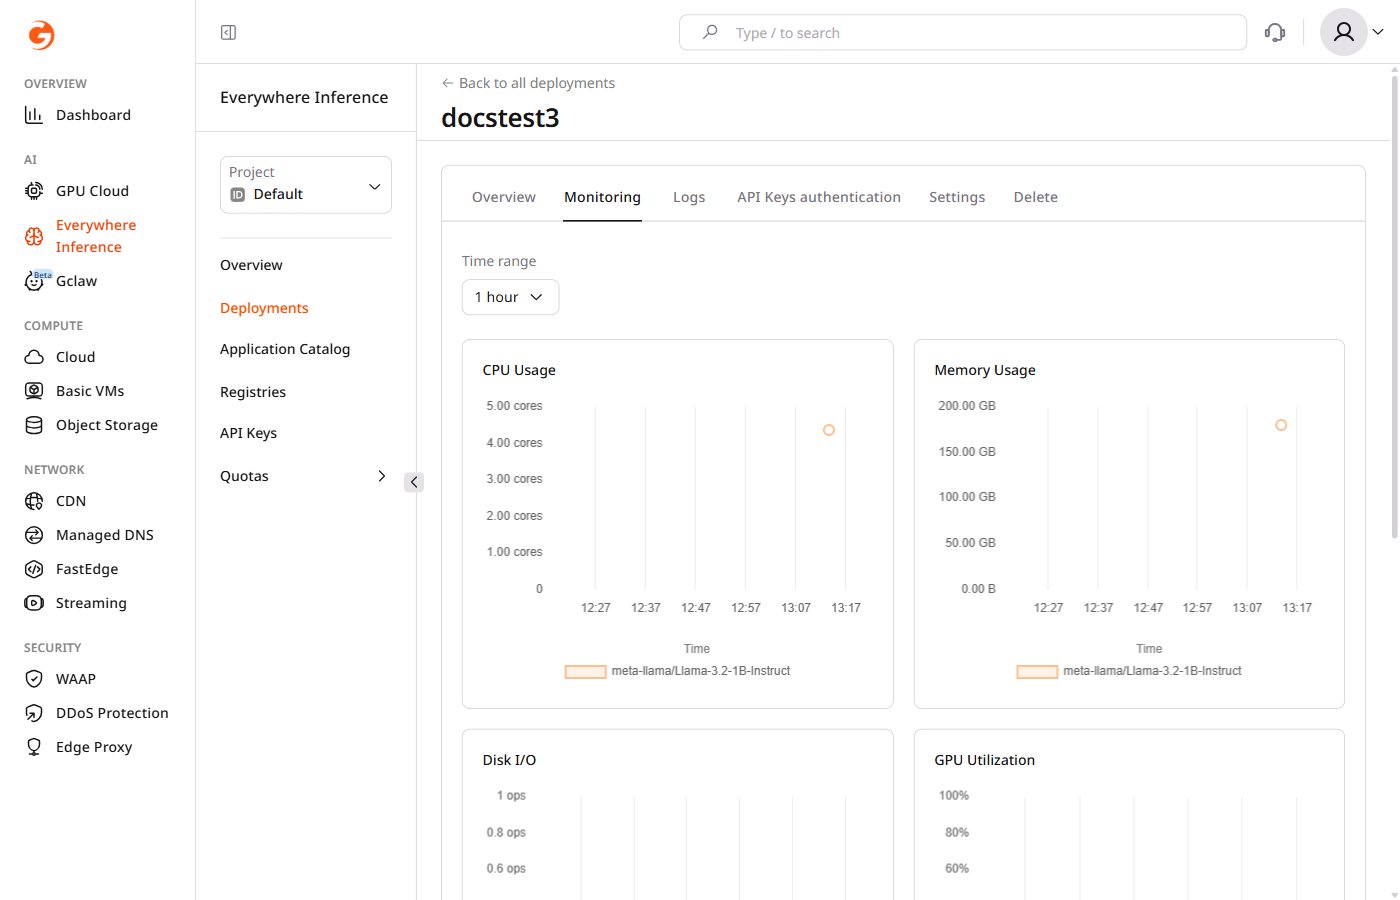1400x900 pixels.
Task: Focus the Type / to search field
Action: (963, 32)
